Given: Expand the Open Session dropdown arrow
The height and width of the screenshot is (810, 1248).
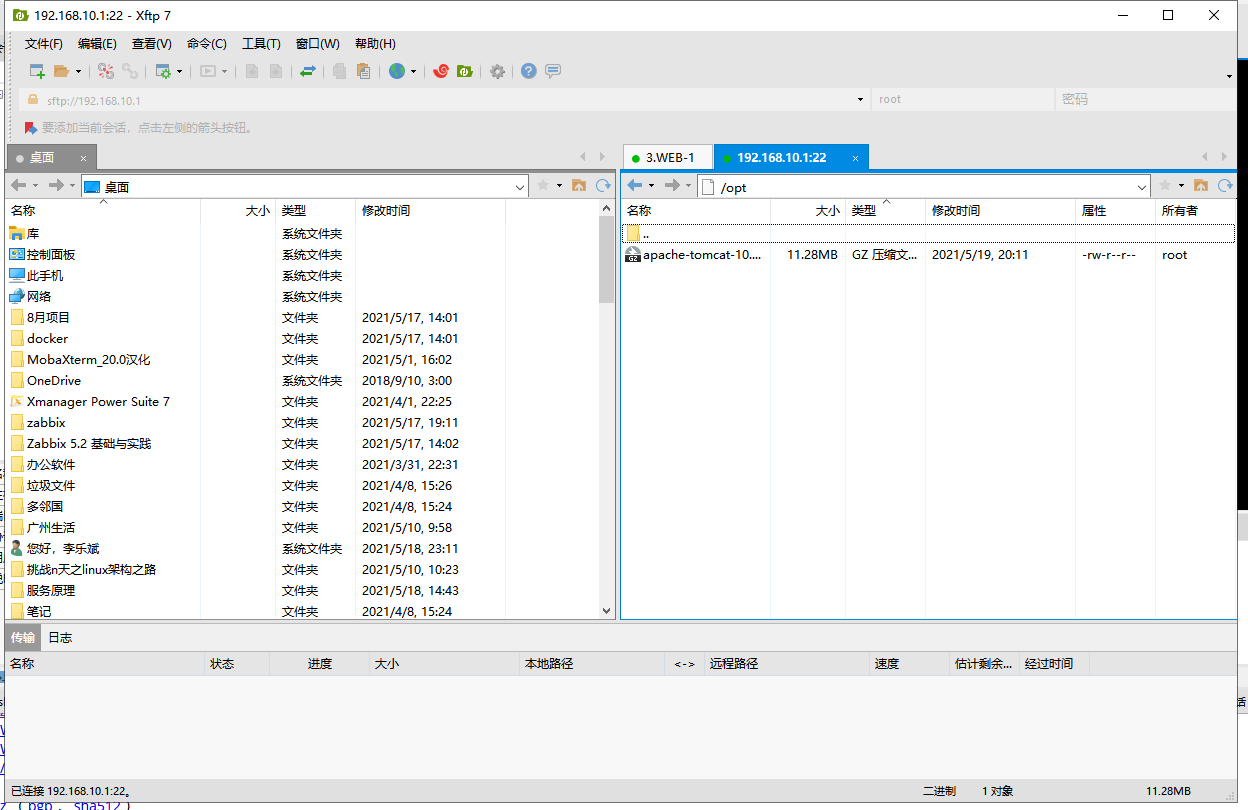Looking at the screenshot, I should tap(78, 72).
